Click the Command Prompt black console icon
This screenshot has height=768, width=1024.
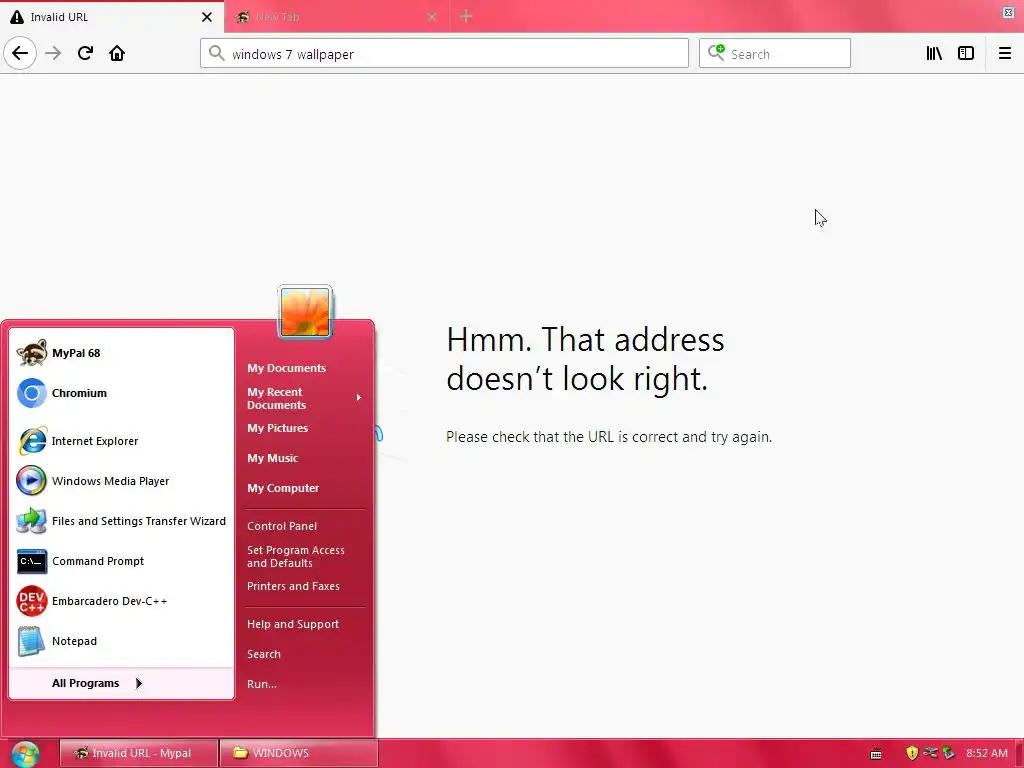pos(31,561)
